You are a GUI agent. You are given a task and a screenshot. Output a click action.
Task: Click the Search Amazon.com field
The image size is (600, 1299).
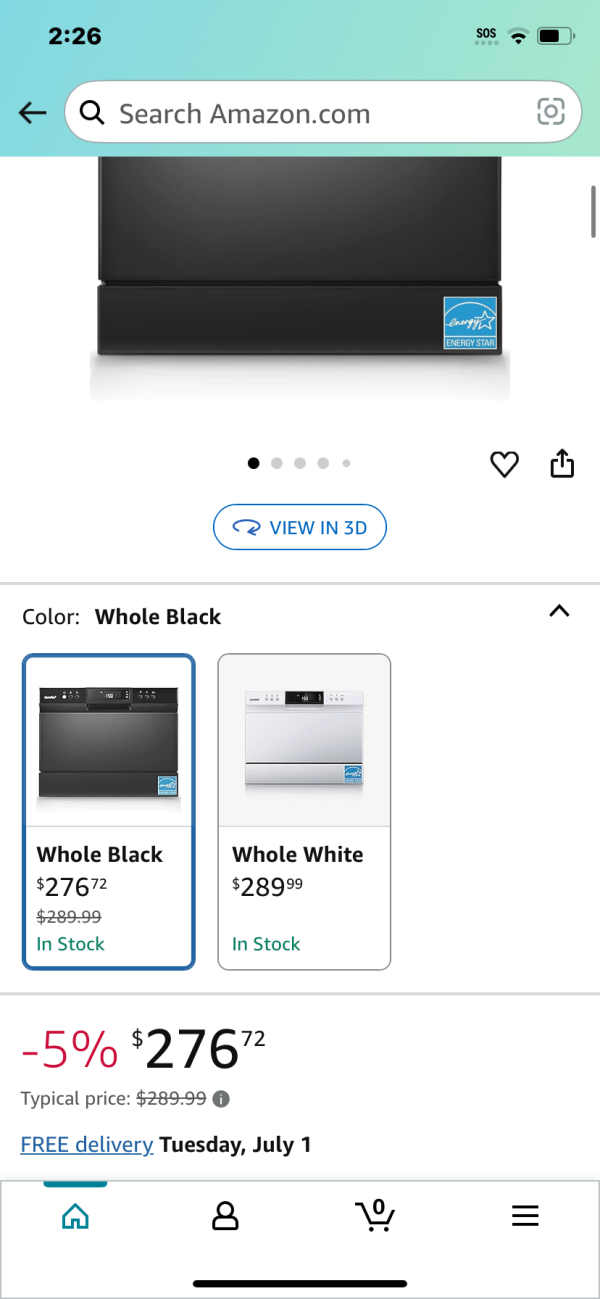tap(323, 112)
